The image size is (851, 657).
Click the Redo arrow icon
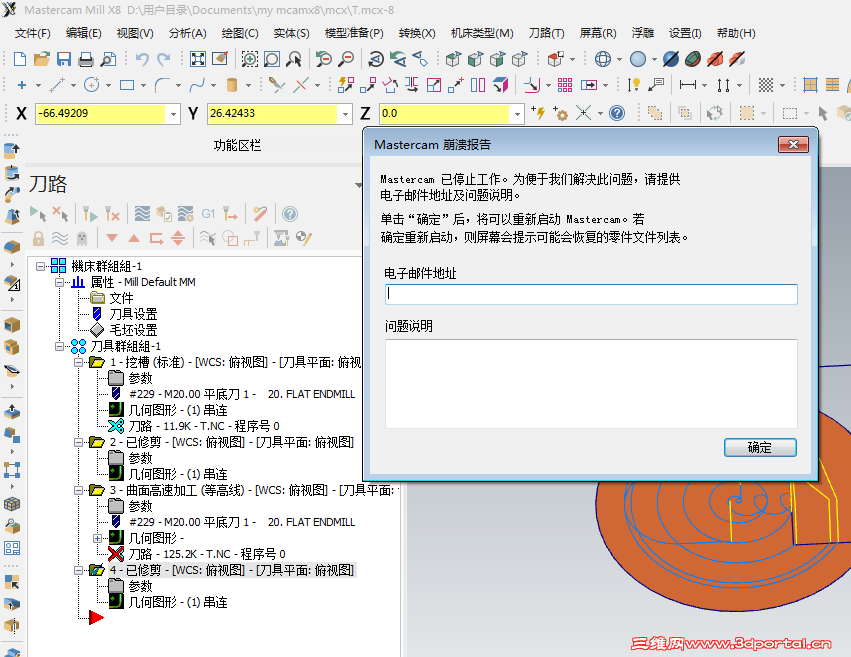[164, 59]
